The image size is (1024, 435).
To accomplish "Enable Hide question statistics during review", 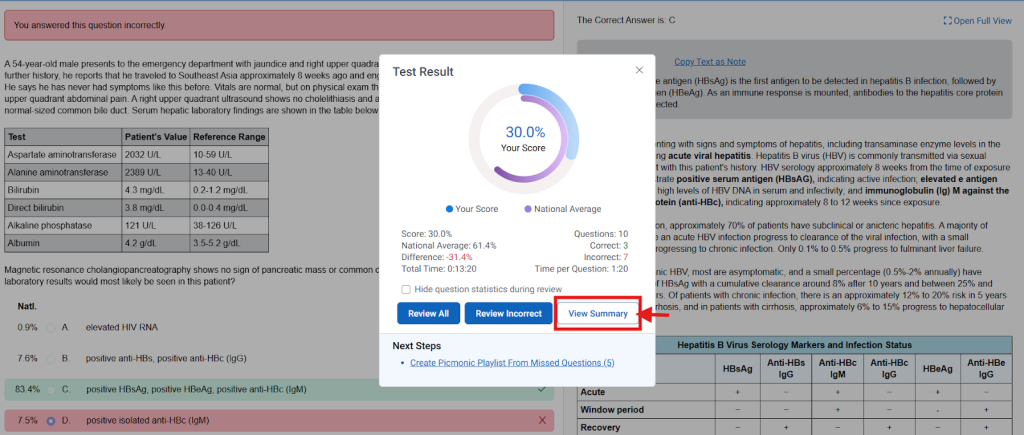I will [406, 289].
